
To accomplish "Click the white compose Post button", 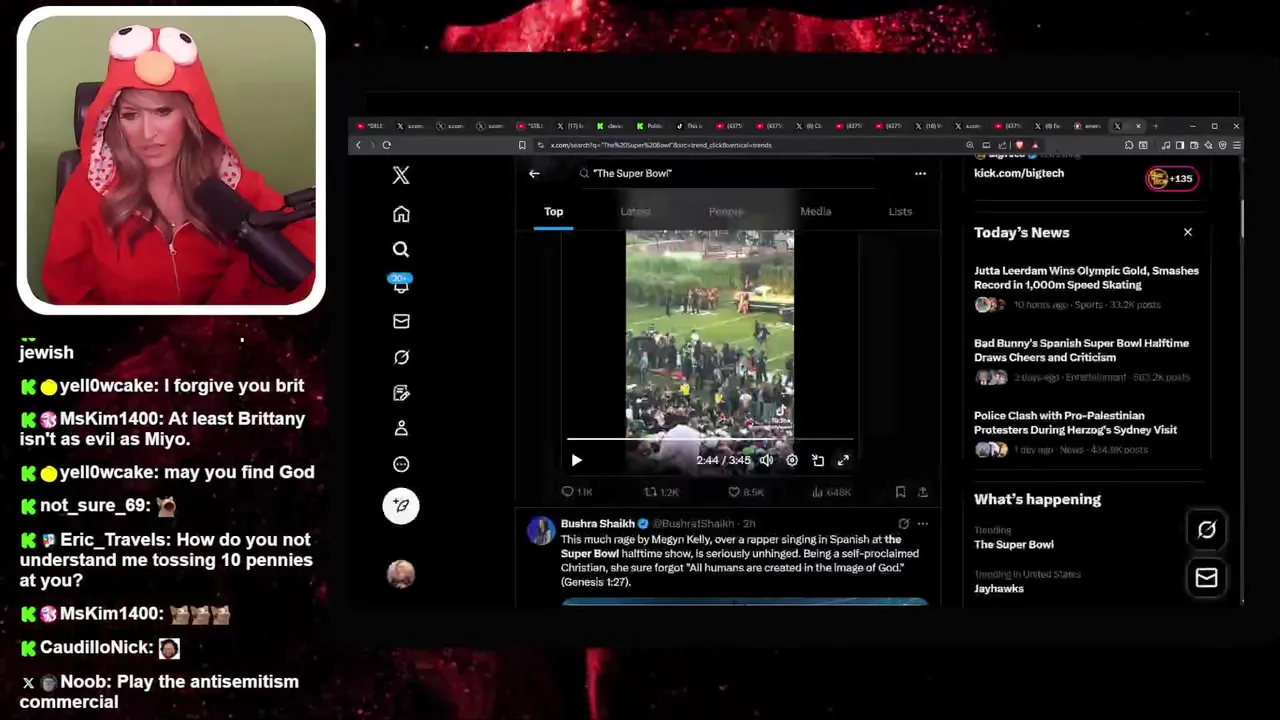I will coord(401,505).
